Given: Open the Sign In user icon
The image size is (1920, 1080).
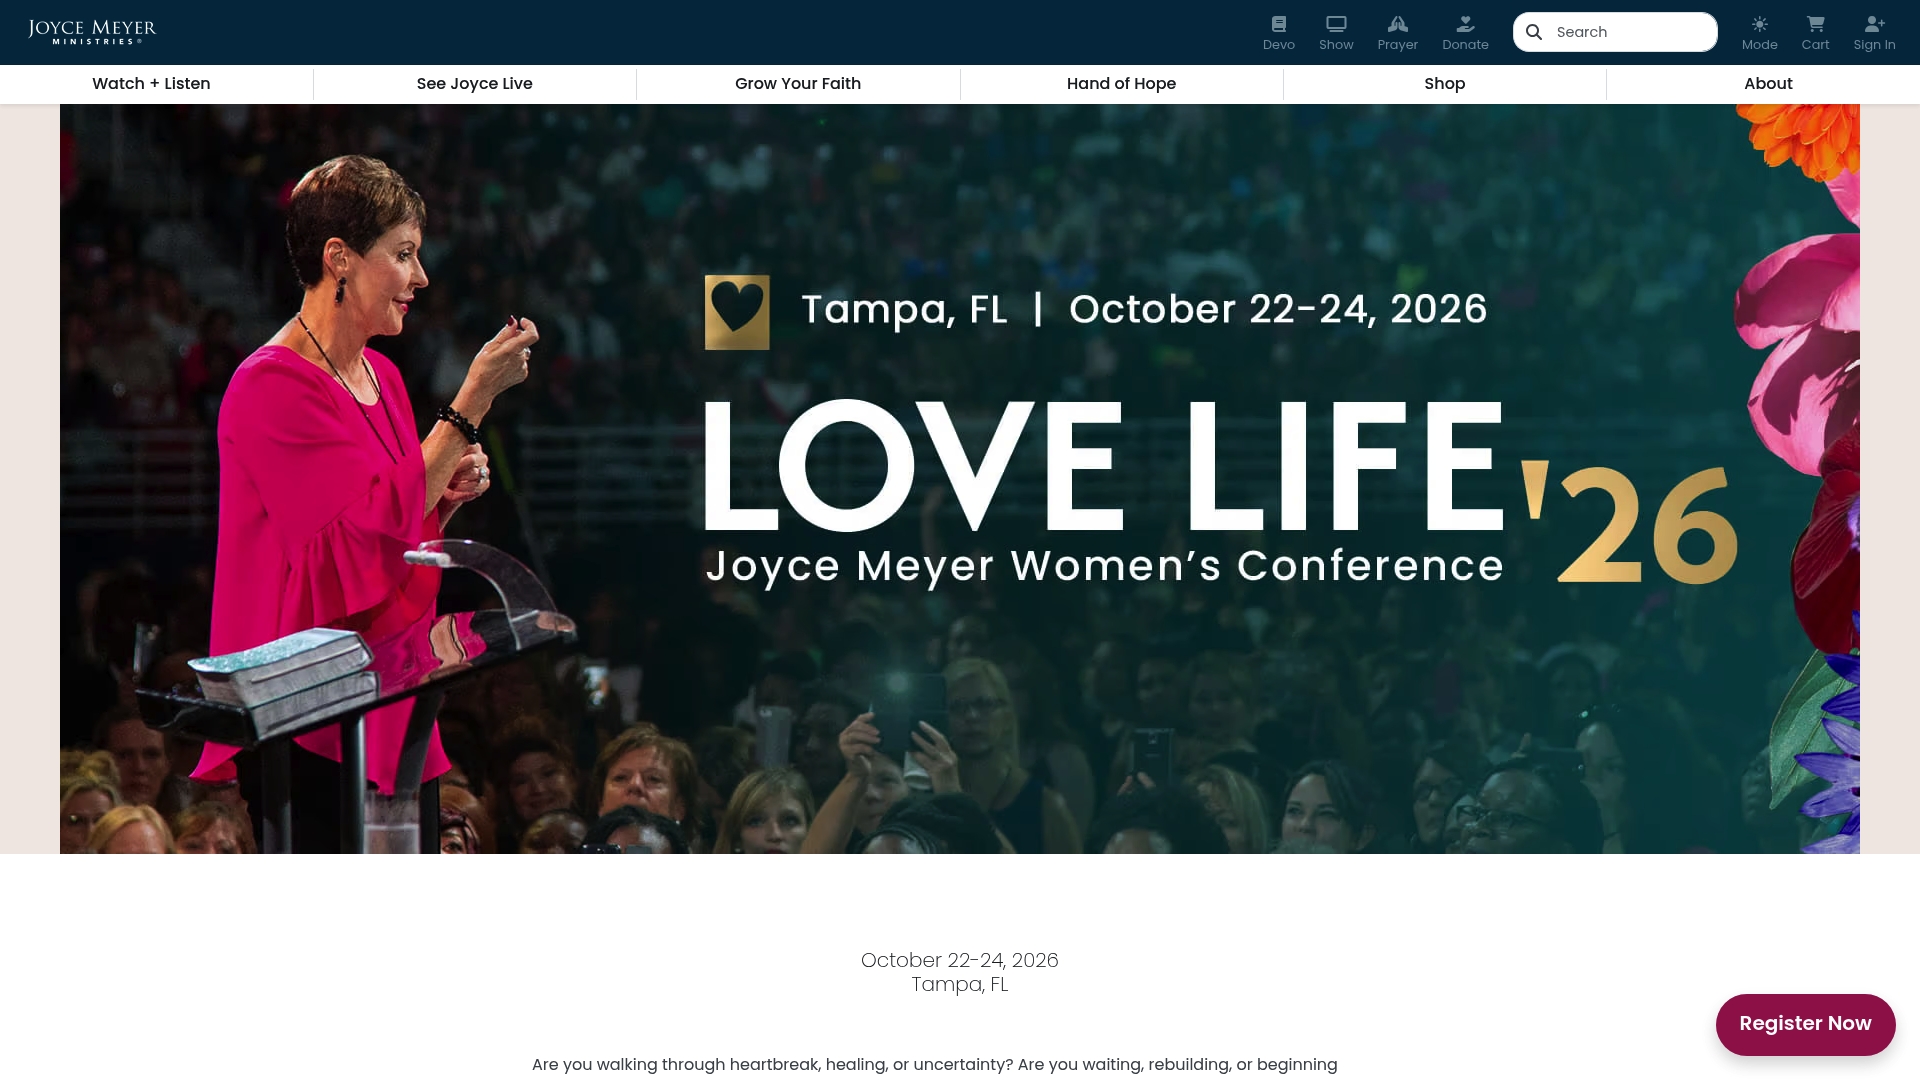Looking at the screenshot, I should 1875,24.
